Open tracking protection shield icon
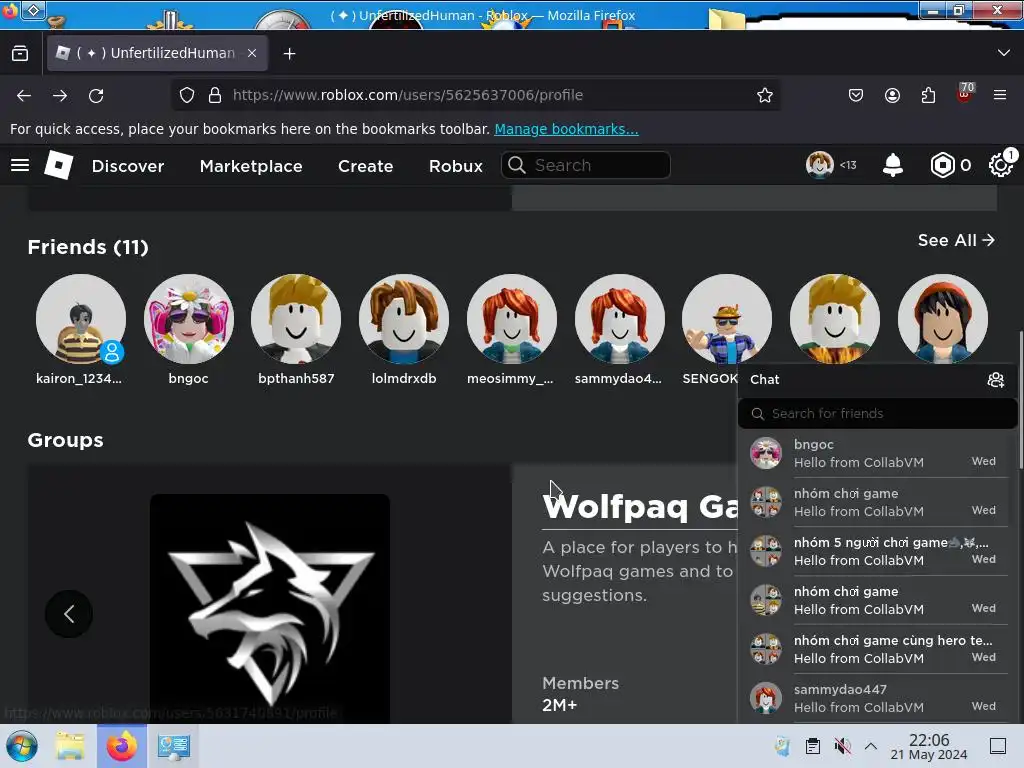The height and width of the screenshot is (768, 1024). click(x=187, y=95)
